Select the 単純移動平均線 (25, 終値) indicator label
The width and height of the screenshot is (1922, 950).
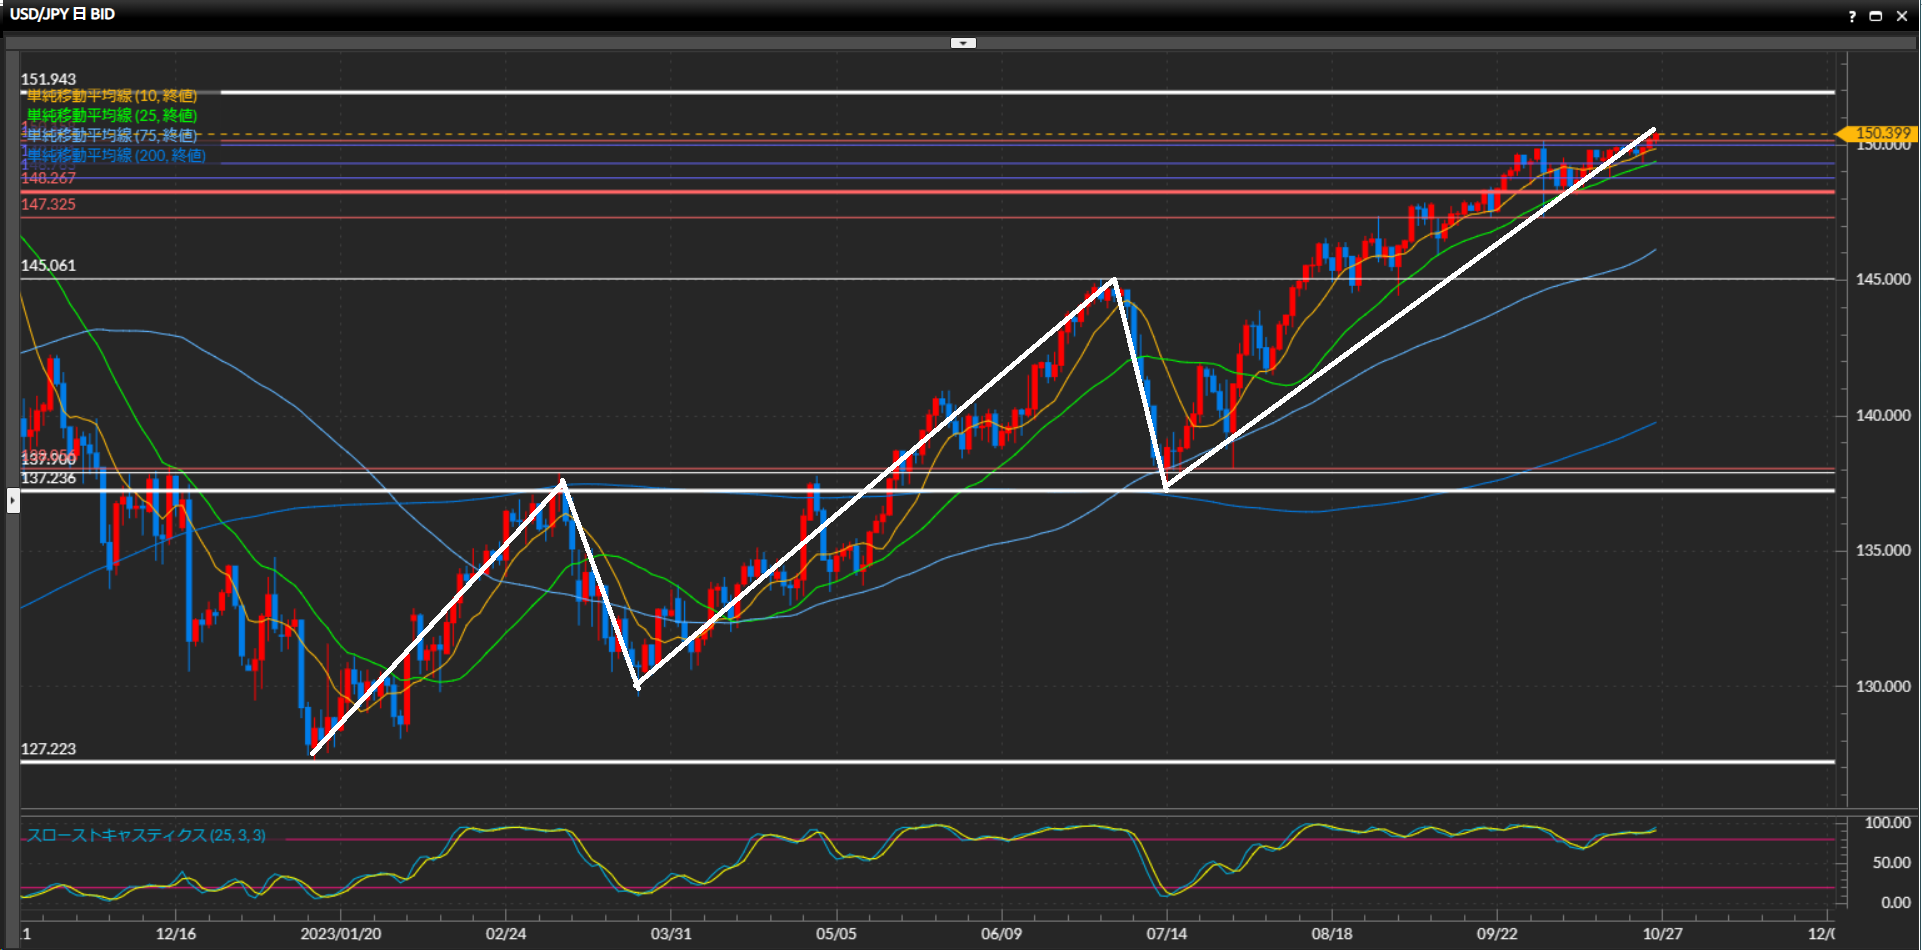tap(111, 116)
